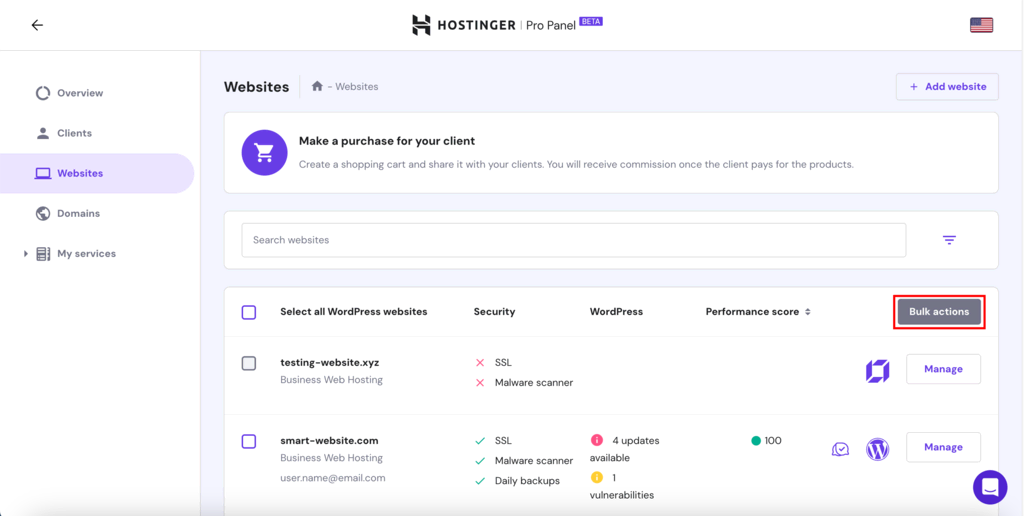Click the Security column header
The height and width of the screenshot is (516, 1024).
tap(494, 312)
